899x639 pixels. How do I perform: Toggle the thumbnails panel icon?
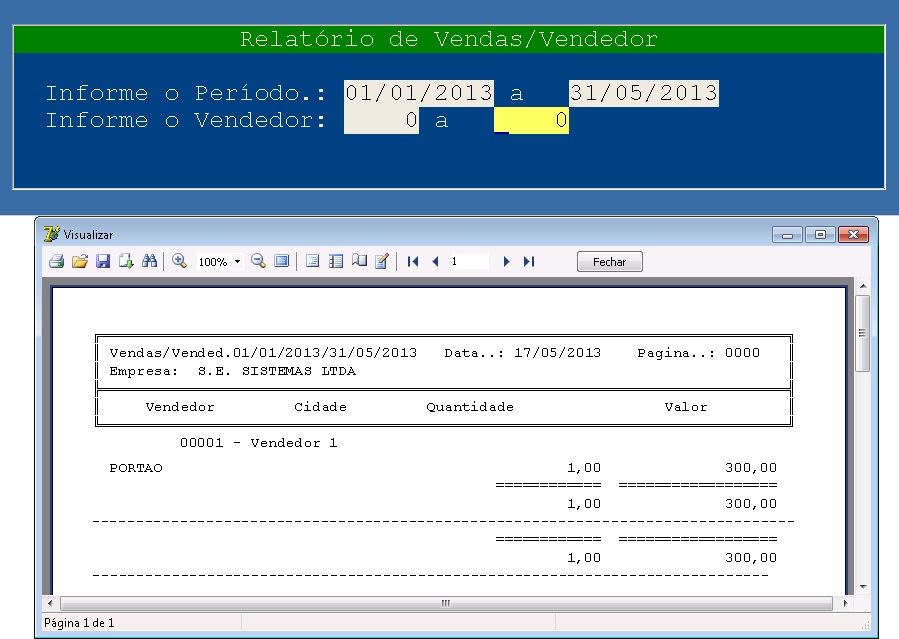pyautogui.click(x=336, y=261)
